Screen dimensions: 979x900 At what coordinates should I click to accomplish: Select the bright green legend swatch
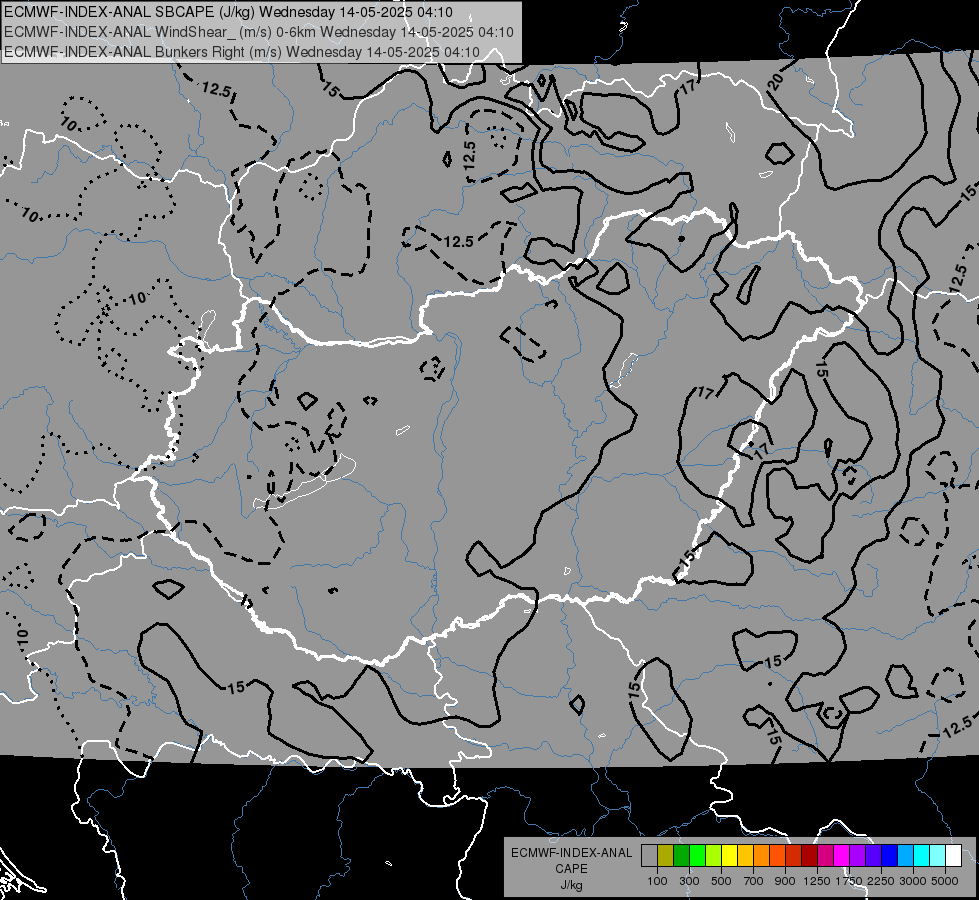tap(697, 856)
